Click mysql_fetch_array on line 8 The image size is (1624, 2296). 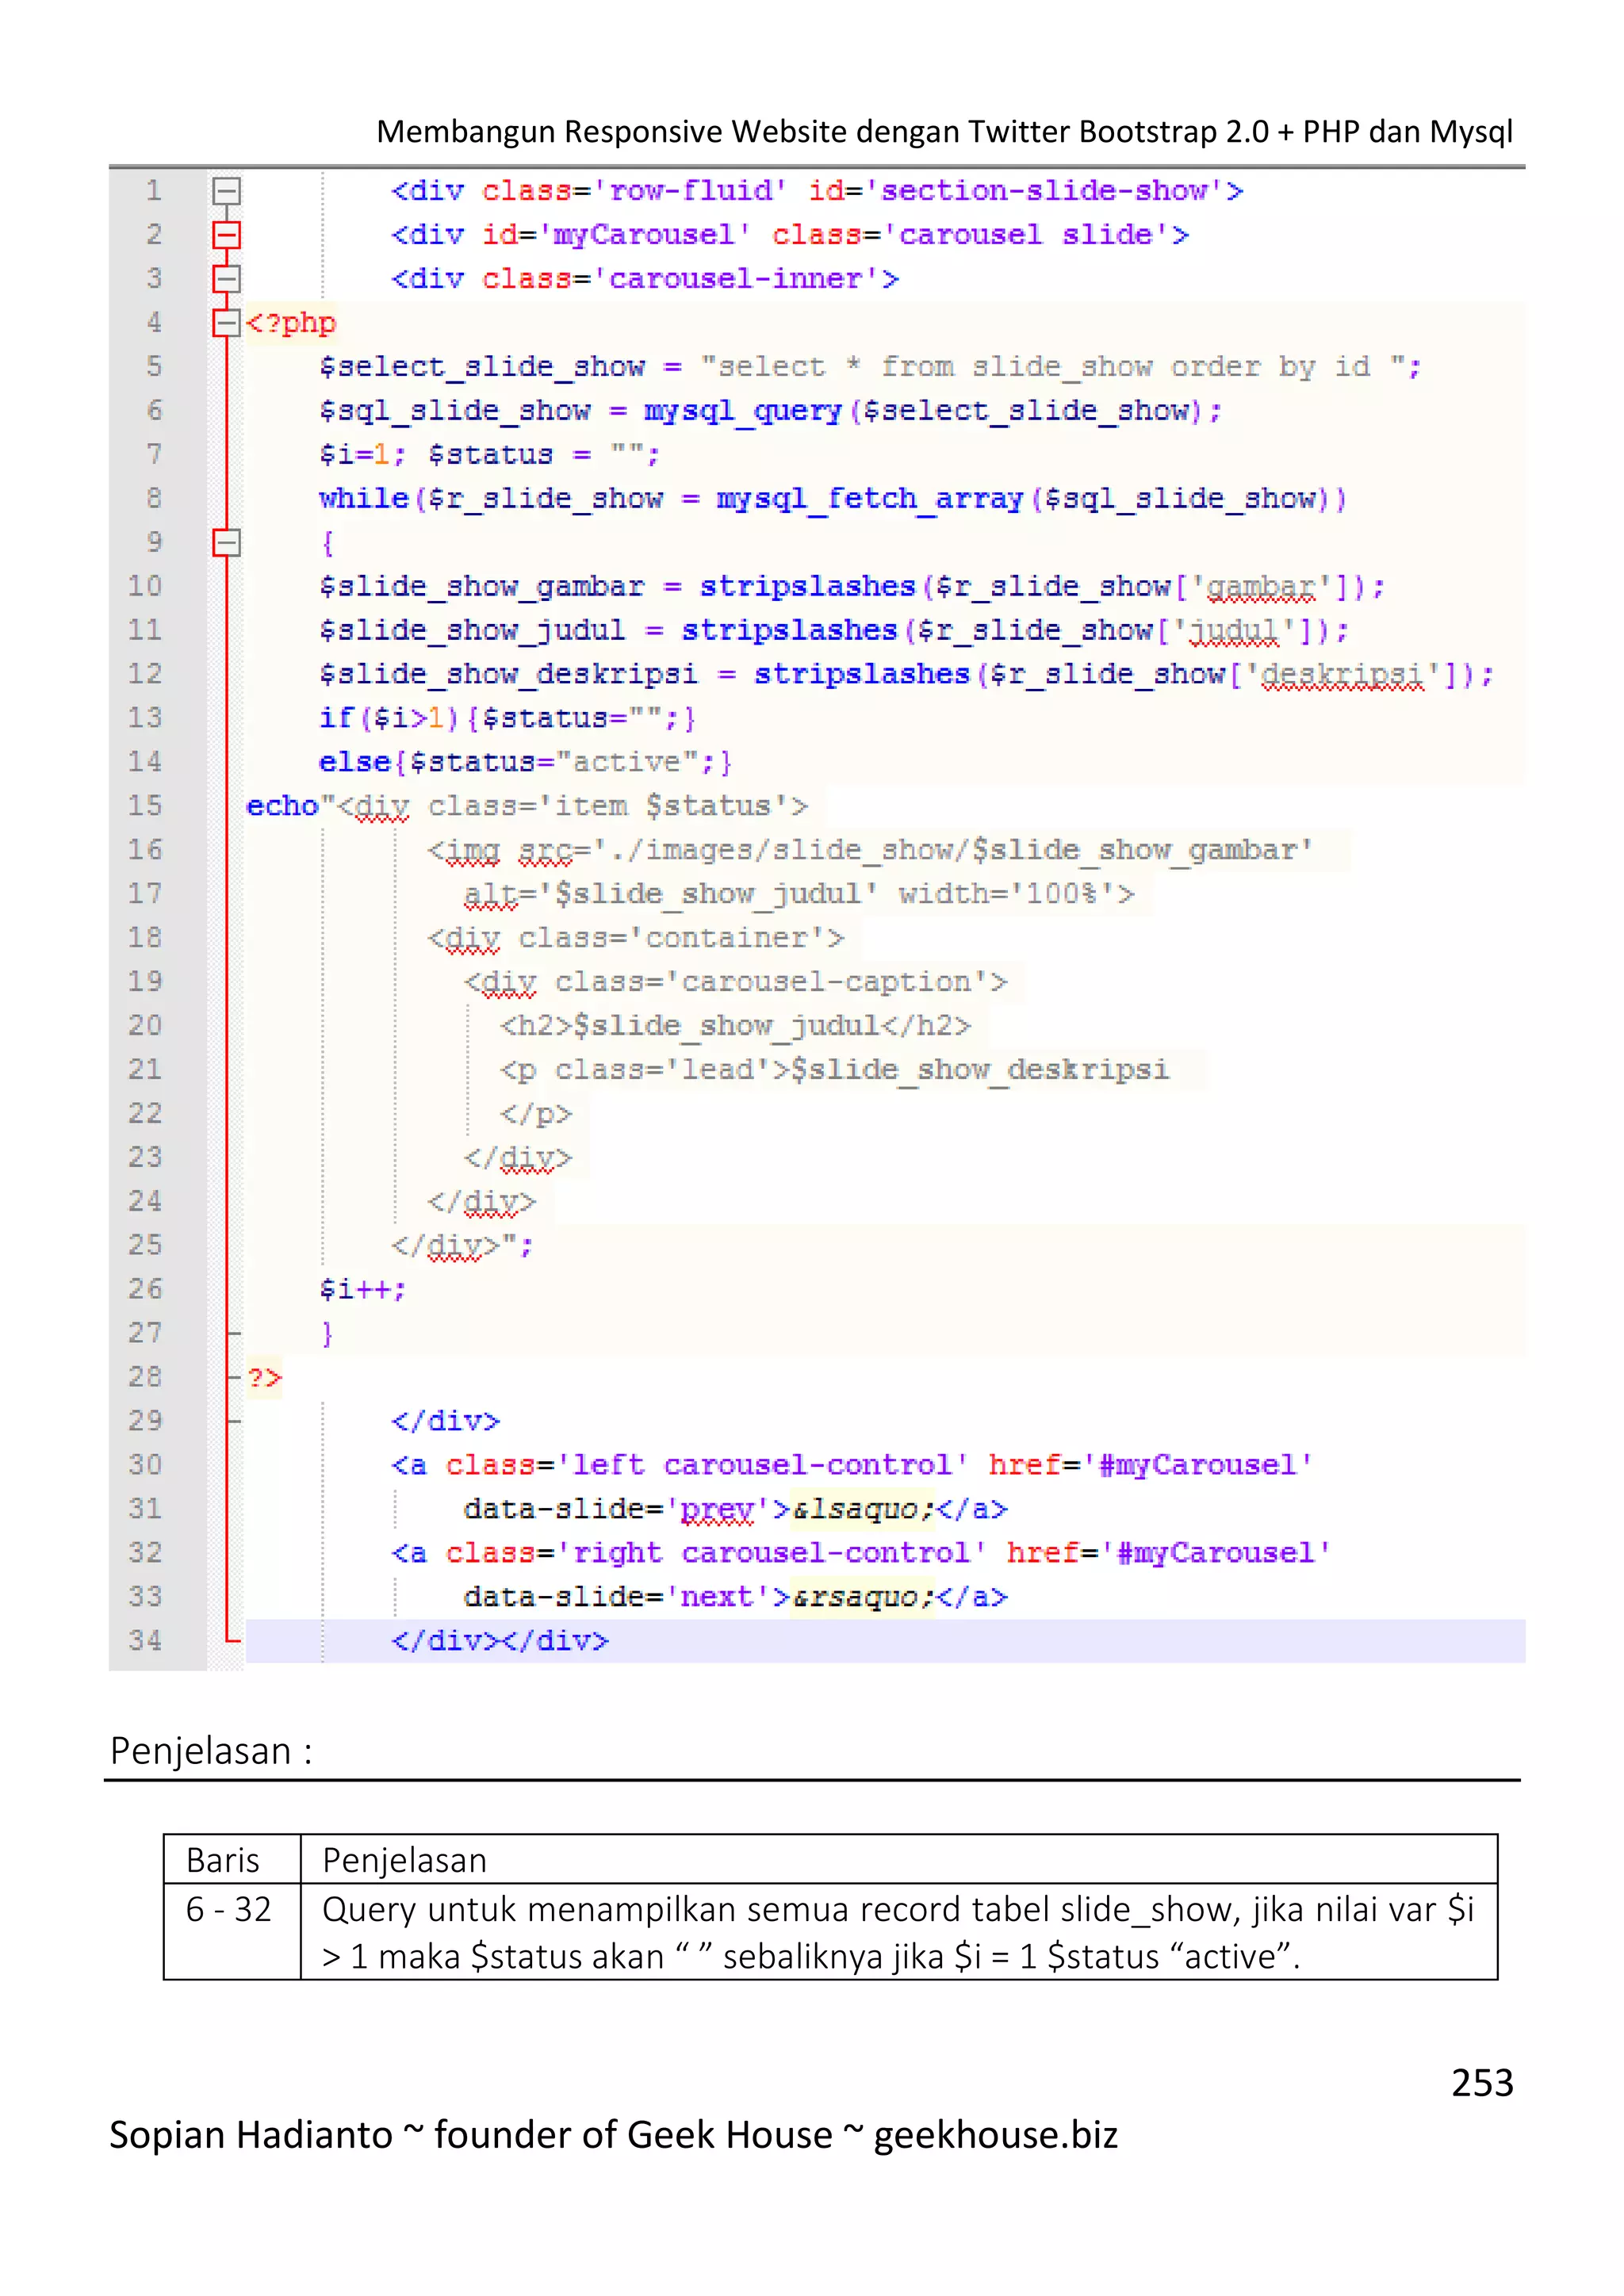pyautogui.click(x=870, y=498)
